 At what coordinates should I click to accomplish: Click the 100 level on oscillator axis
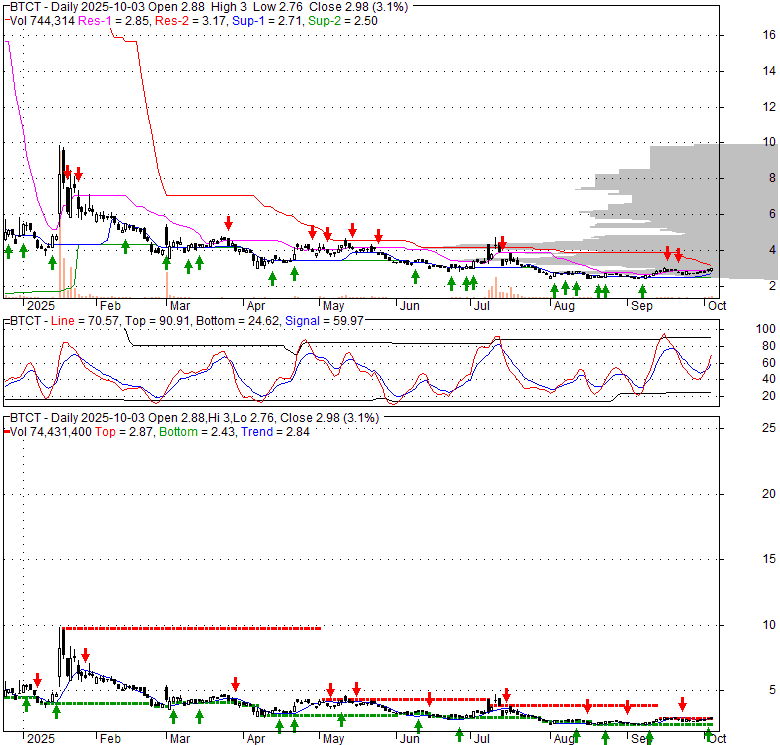click(766, 329)
